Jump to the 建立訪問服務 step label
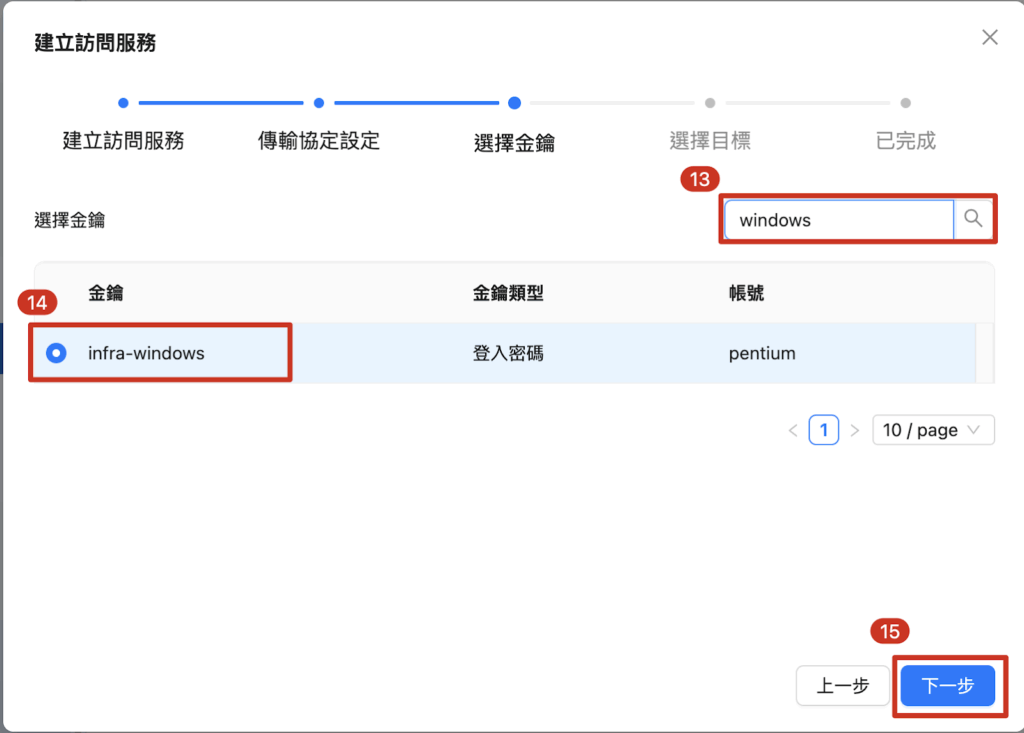 (123, 141)
